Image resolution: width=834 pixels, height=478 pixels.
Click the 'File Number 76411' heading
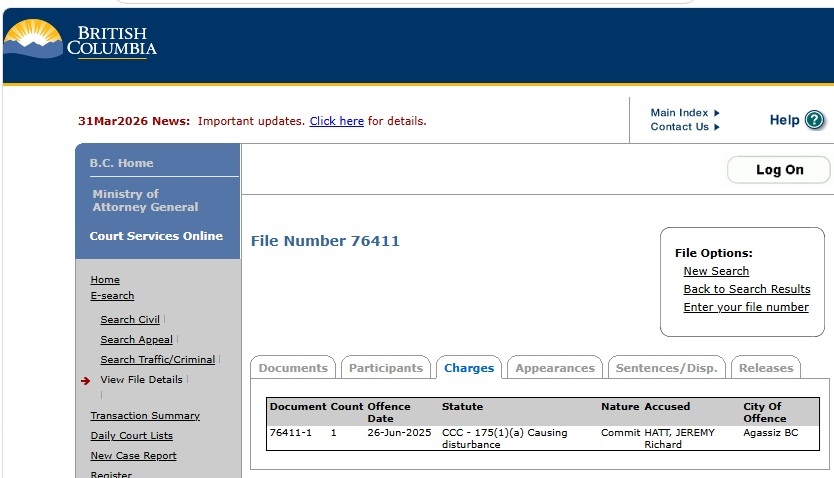tap(325, 241)
